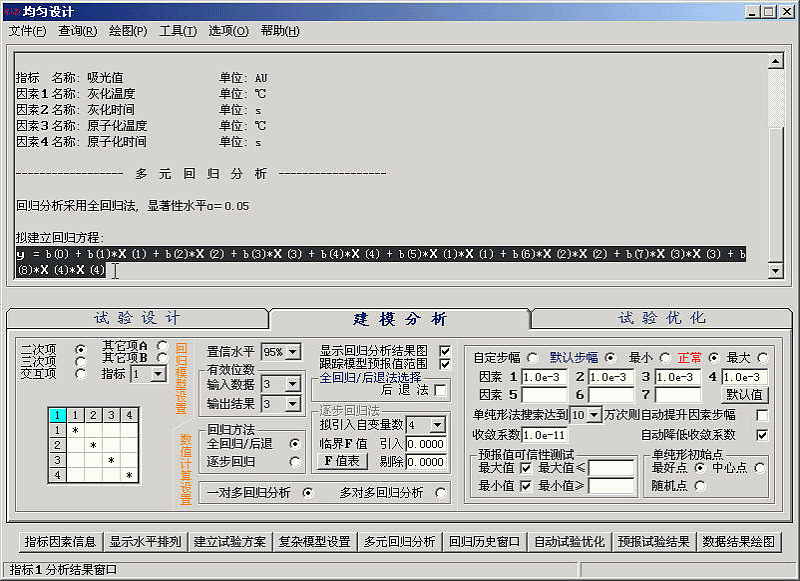Click the F值表 button

coord(342,462)
